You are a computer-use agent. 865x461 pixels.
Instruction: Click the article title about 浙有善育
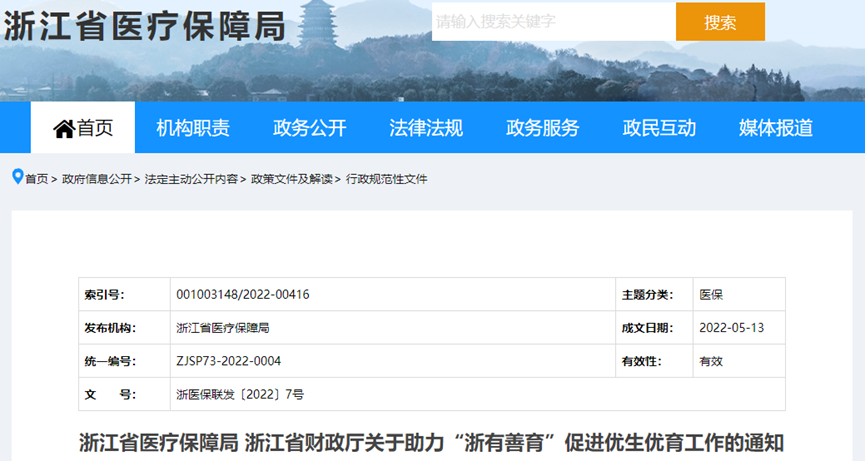click(x=431, y=443)
